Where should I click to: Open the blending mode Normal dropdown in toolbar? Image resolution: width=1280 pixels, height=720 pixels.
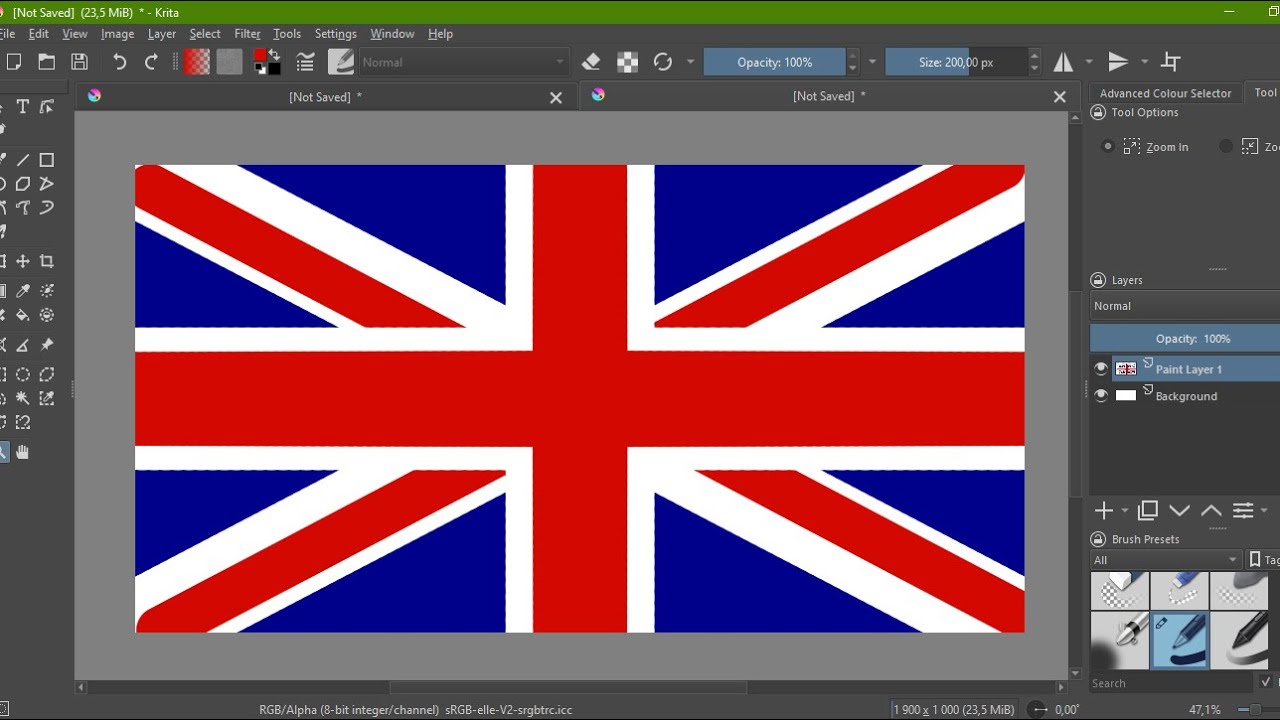(464, 62)
